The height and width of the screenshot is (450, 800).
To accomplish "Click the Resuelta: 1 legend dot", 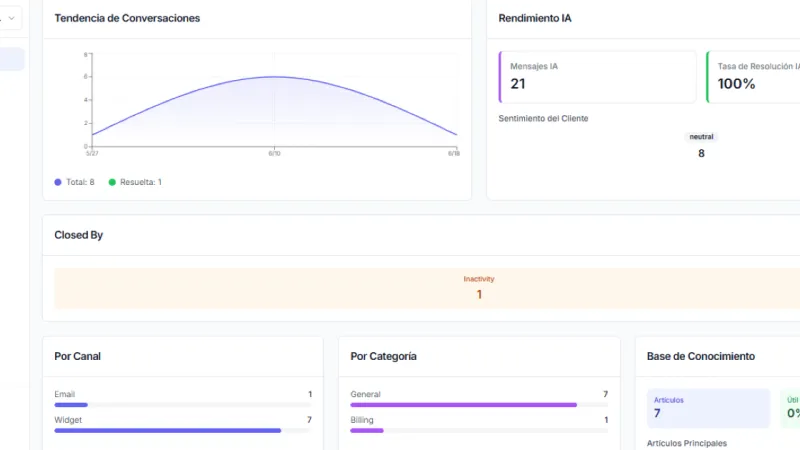I will pos(112,182).
